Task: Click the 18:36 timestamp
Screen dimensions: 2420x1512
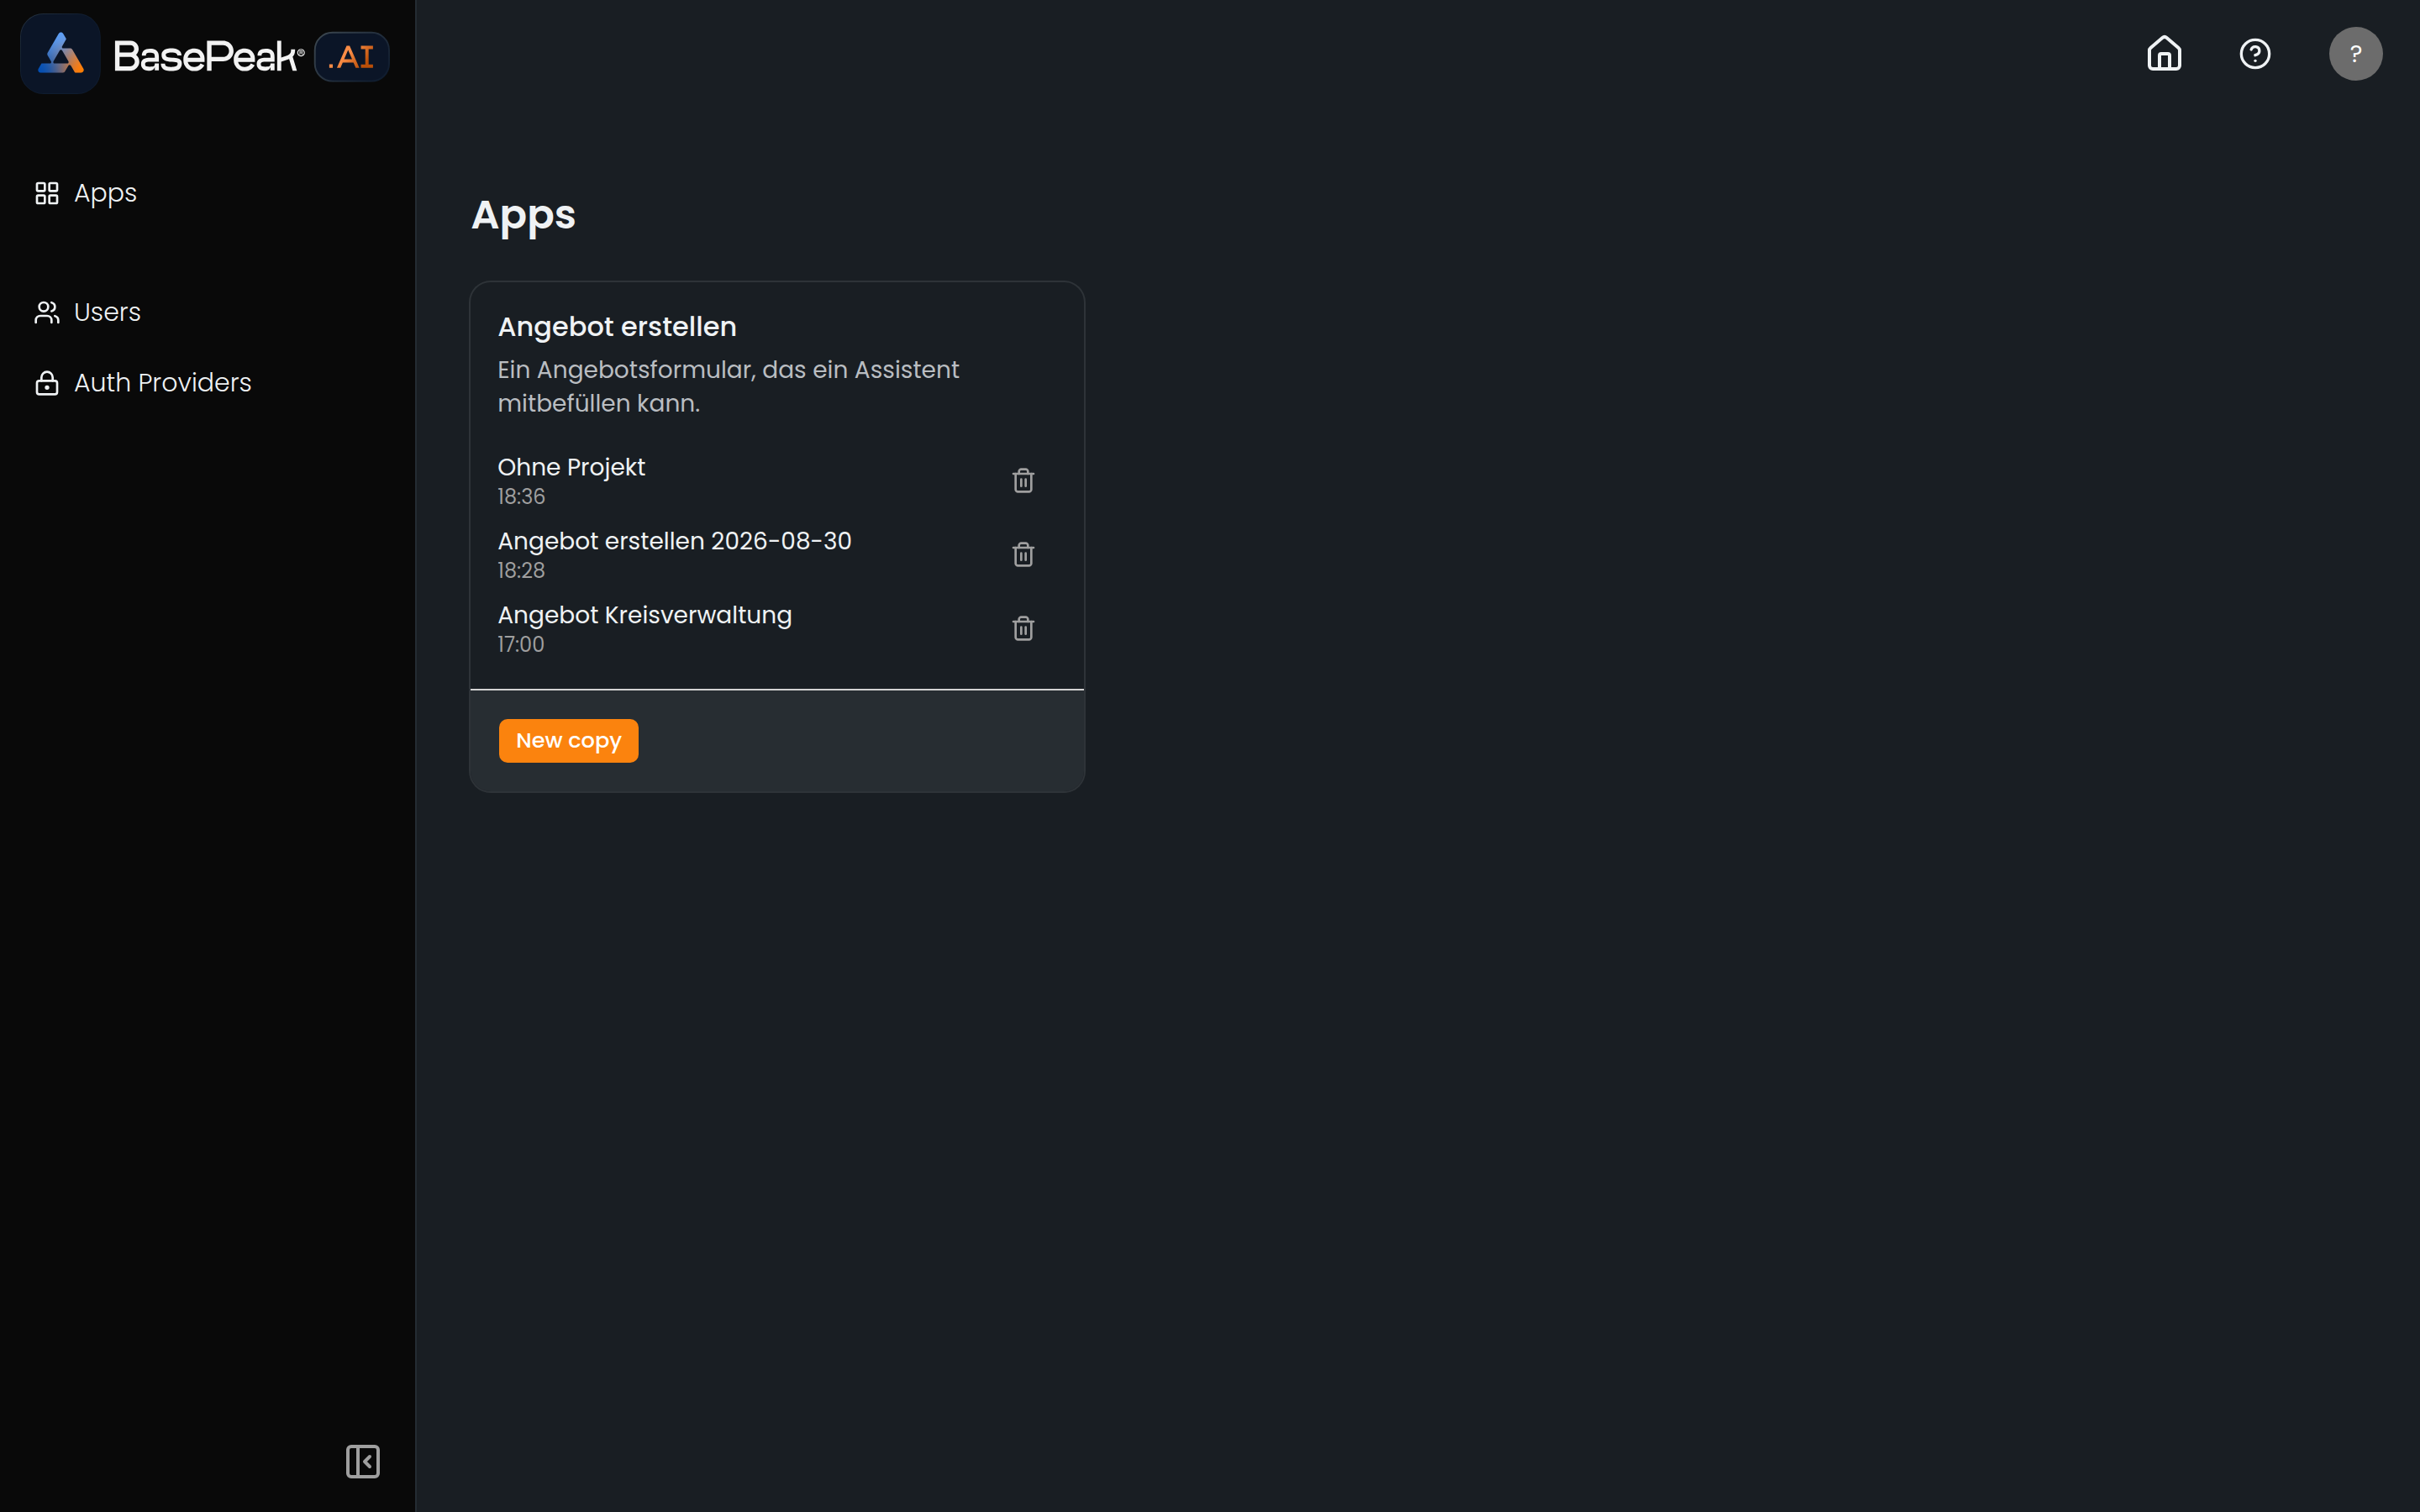Action: coord(521,497)
